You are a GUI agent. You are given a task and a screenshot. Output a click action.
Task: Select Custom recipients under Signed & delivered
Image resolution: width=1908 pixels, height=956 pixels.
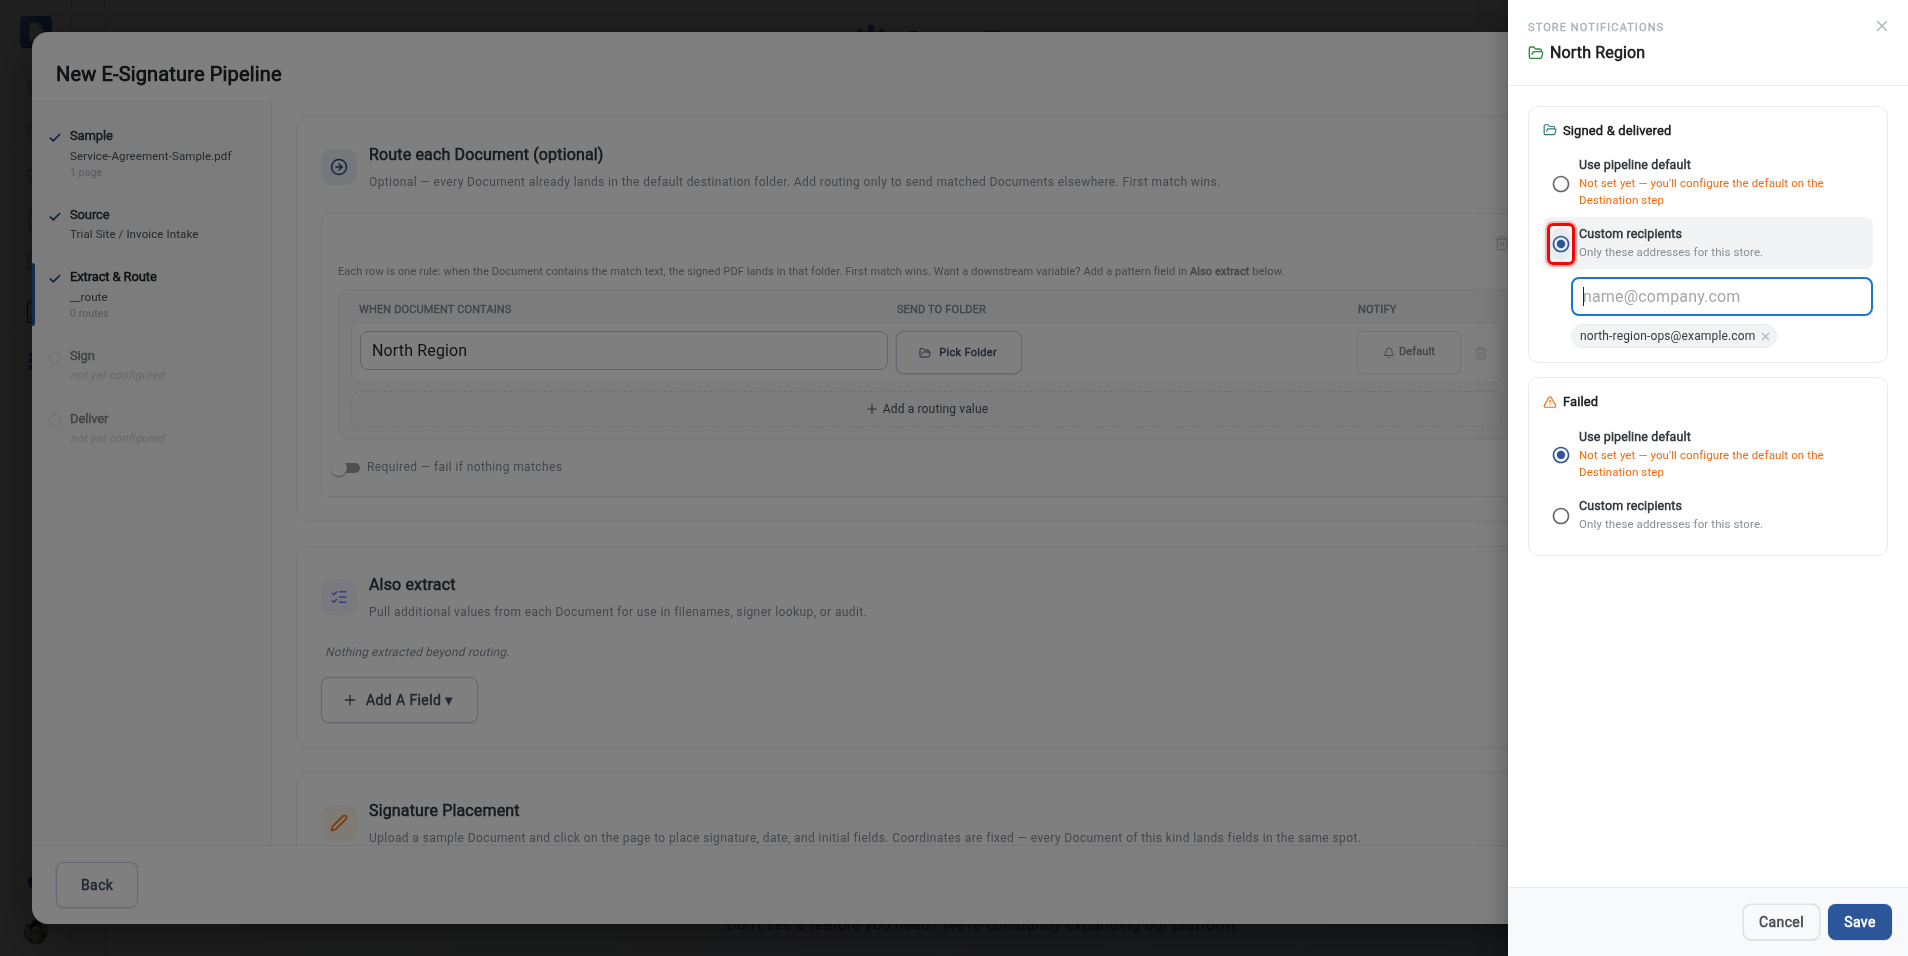tap(1560, 244)
